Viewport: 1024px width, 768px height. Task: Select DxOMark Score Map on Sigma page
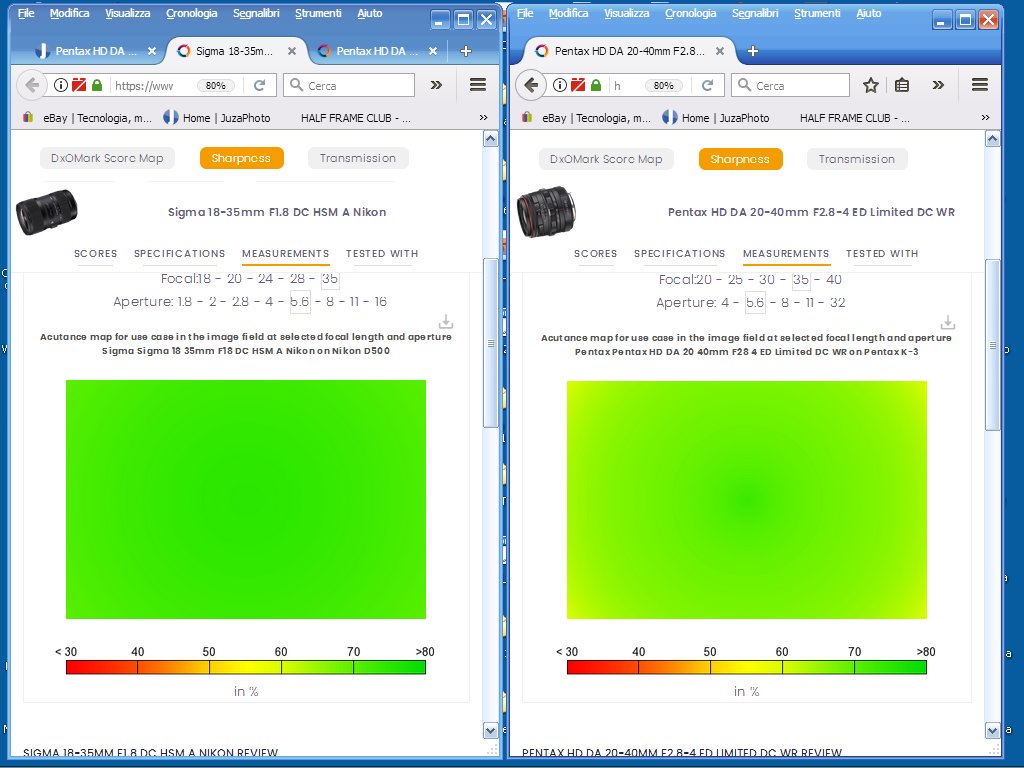point(107,158)
